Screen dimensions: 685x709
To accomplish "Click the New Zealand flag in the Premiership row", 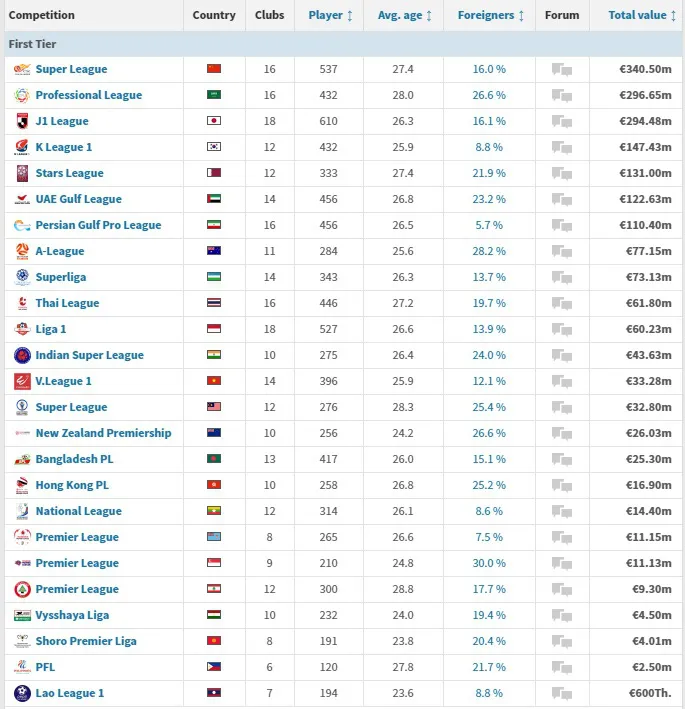I will pyautogui.click(x=214, y=433).
